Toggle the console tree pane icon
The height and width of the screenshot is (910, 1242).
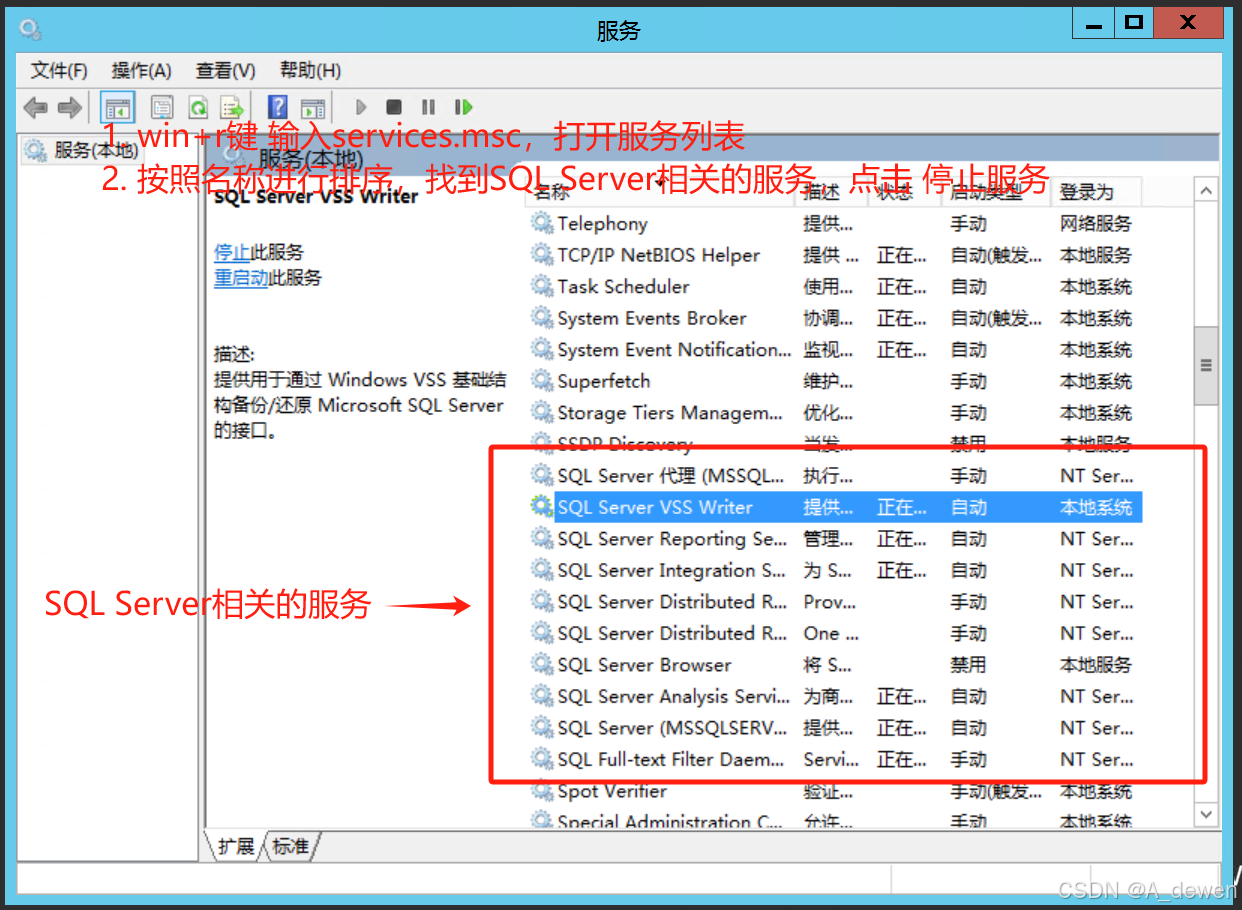pyautogui.click(x=119, y=107)
